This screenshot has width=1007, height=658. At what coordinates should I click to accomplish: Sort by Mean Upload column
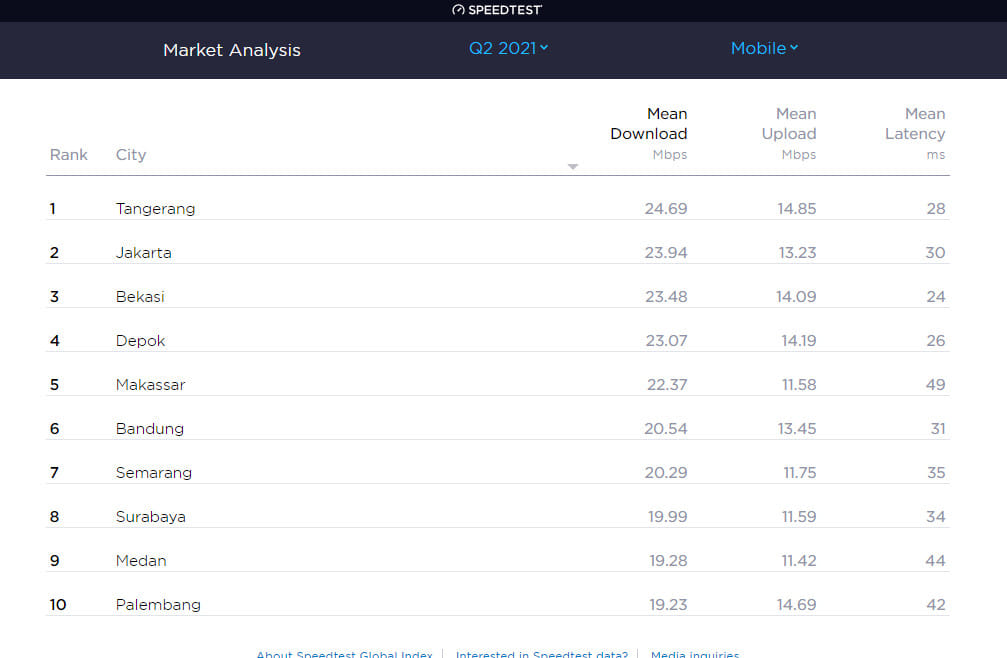tap(789, 133)
